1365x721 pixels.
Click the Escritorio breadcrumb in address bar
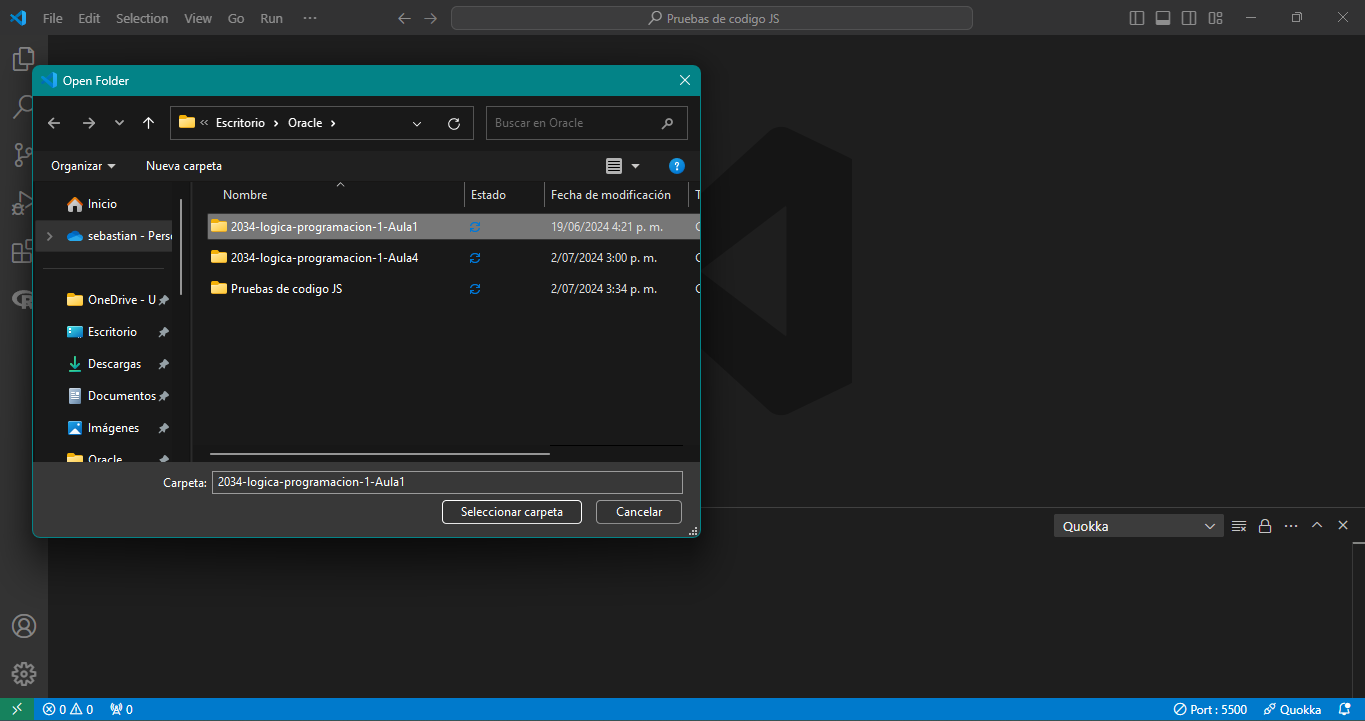(240, 123)
